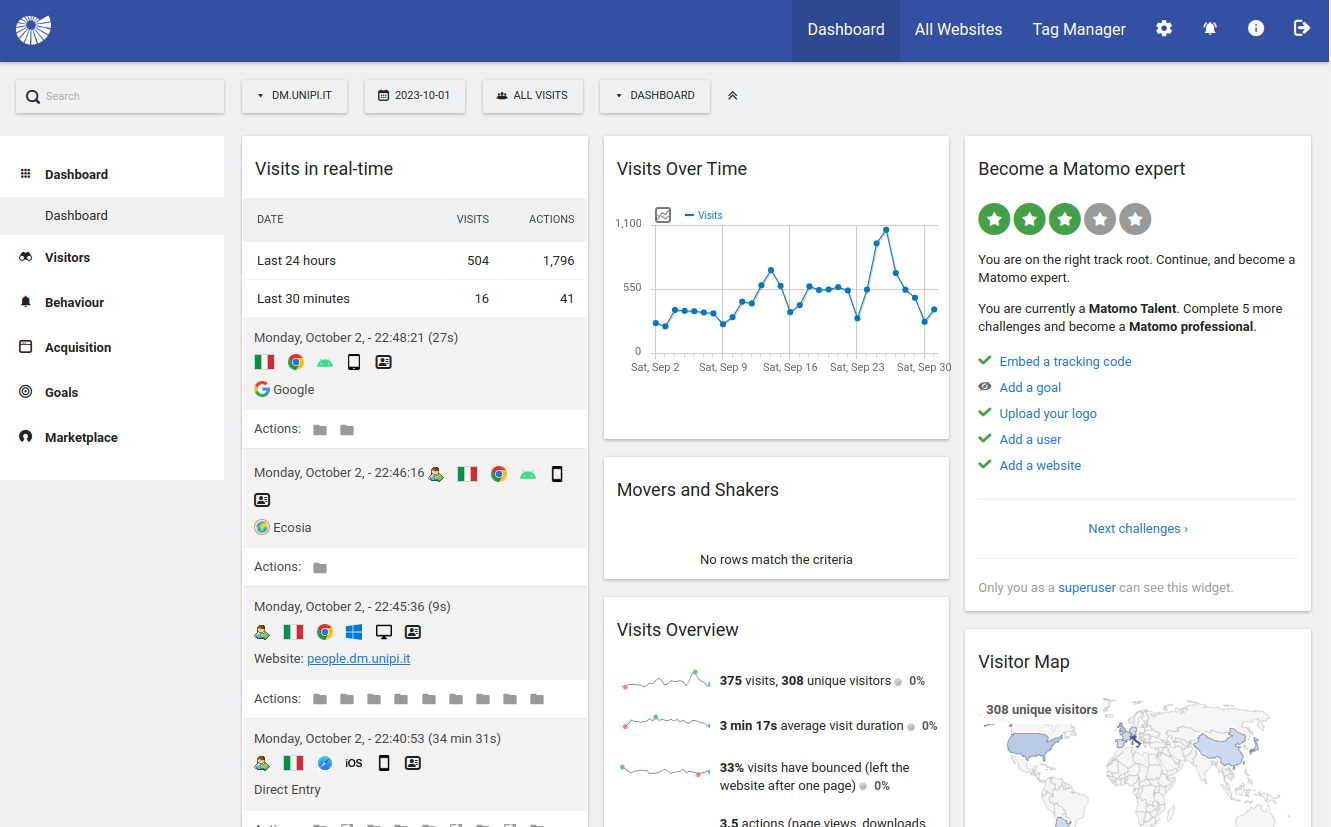Click the Ecosia search engine icon
The image size is (1331, 827).
pyautogui.click(x=262, y=527)
